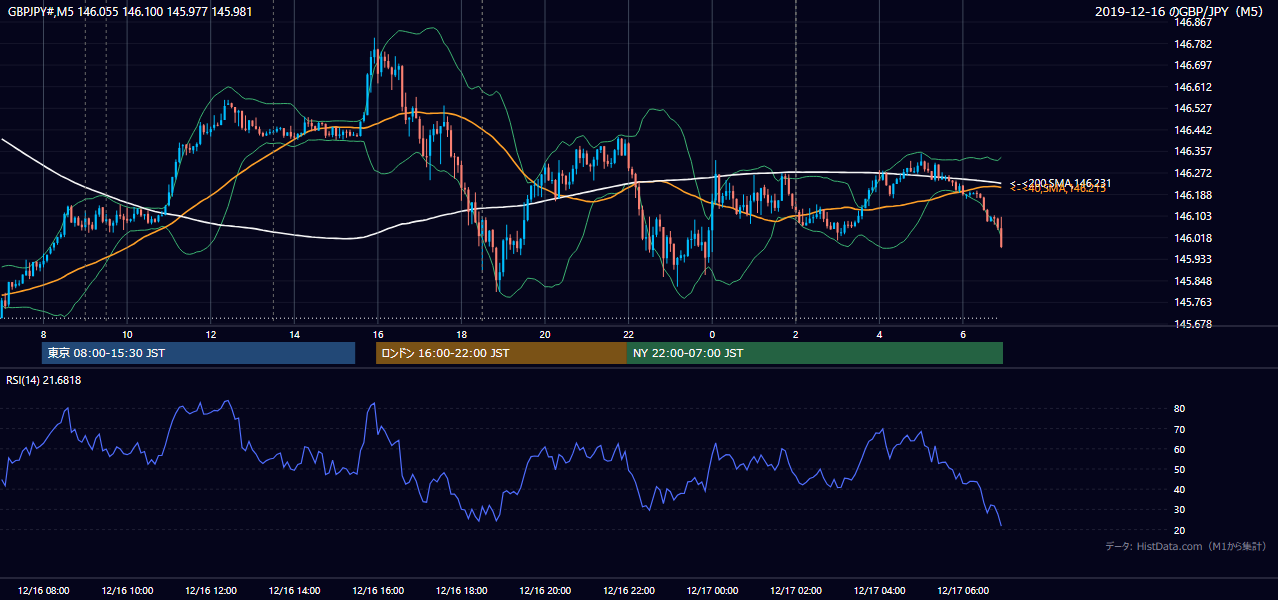This screenshot has width=1278, height=600.
Task: Click the データ: HistData.com source credit
Action: click(1186, 546)
